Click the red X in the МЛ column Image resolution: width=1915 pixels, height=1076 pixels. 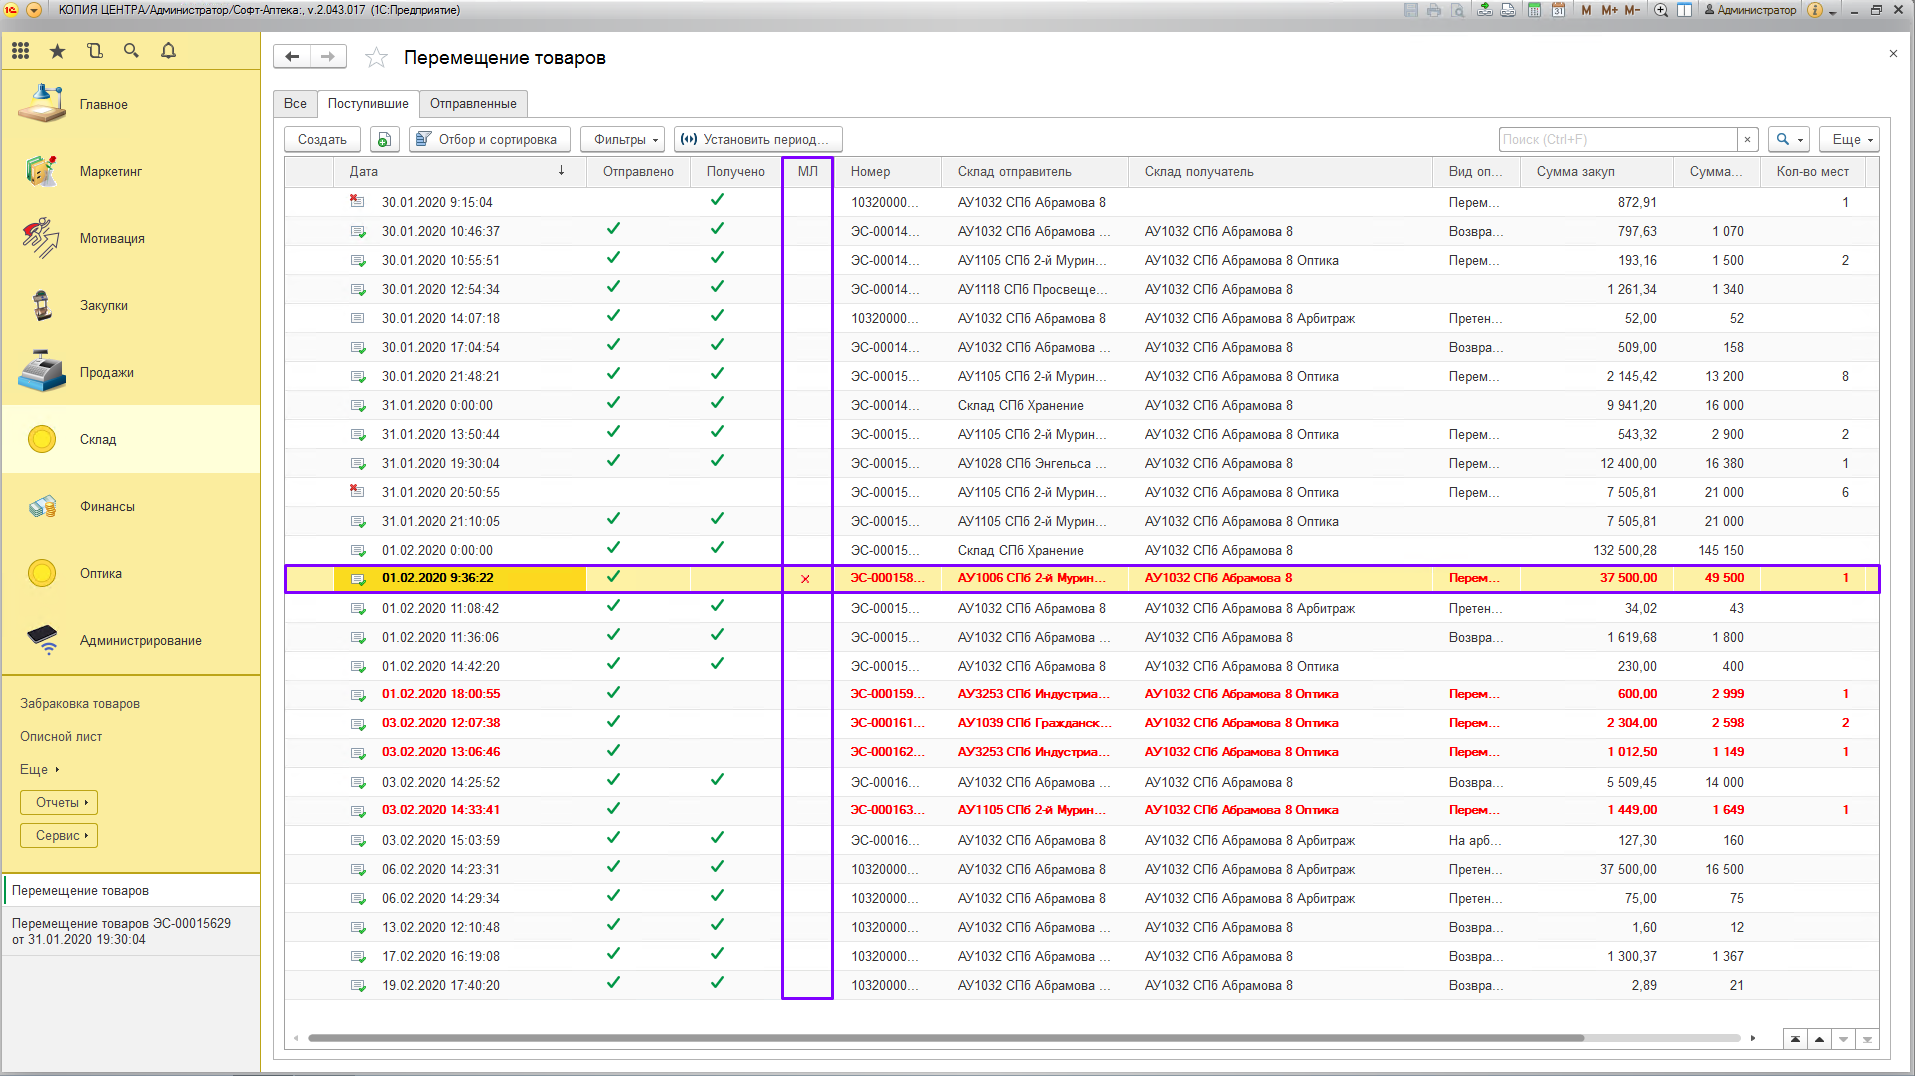(805, 579)
